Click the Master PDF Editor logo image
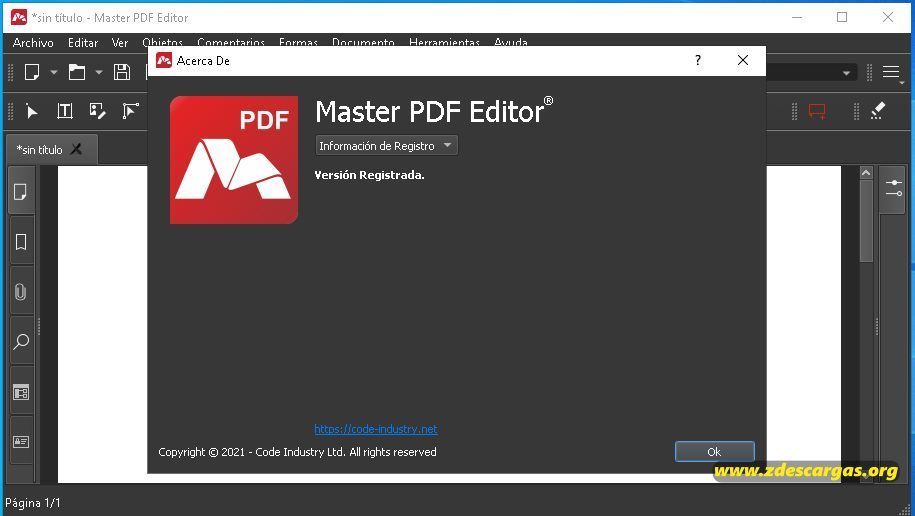Screen dimensions: 915x516 (x=233, y=160)
